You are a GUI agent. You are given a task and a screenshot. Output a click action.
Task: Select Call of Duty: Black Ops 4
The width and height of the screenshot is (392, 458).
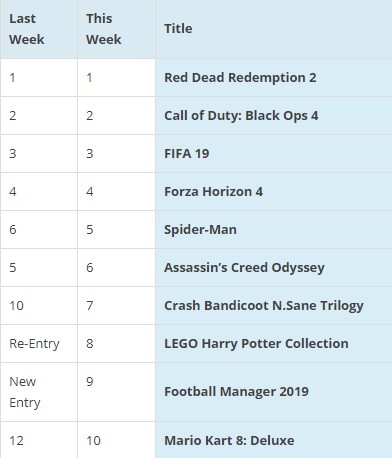tap(241, 116)
